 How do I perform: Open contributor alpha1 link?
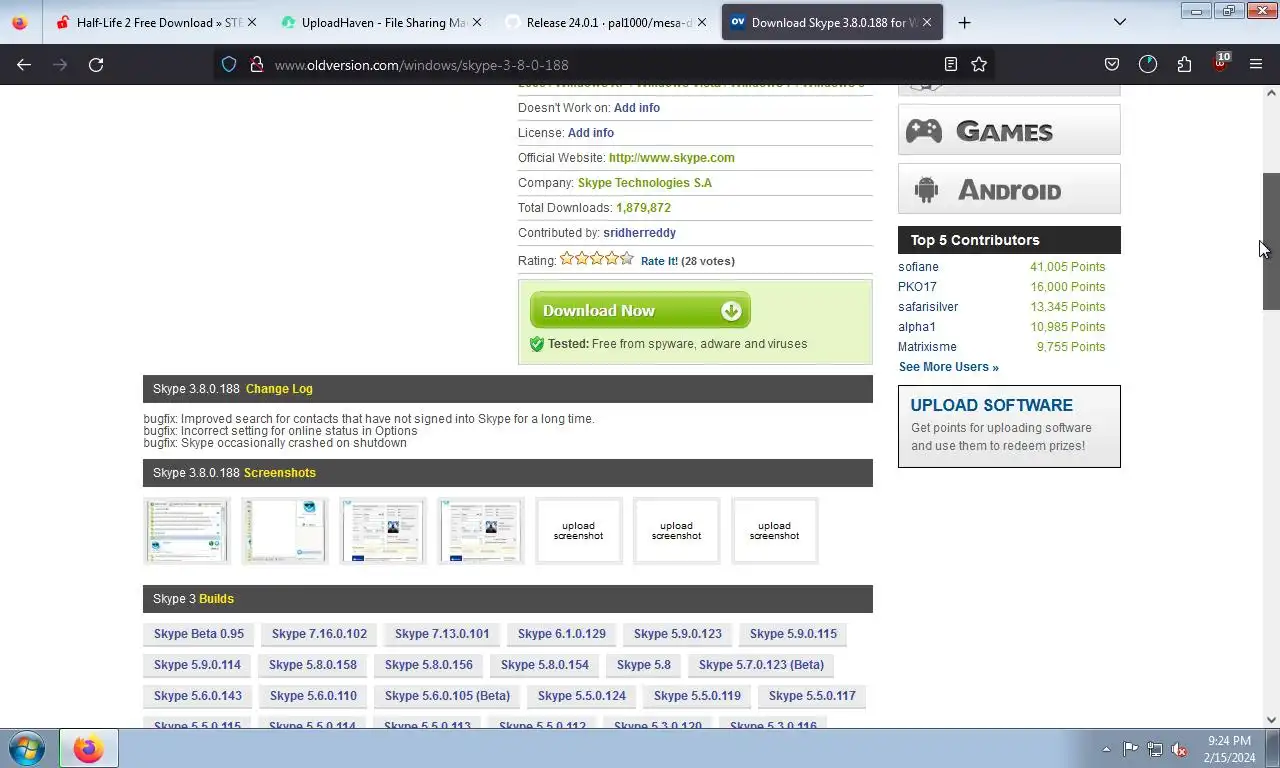917,327
